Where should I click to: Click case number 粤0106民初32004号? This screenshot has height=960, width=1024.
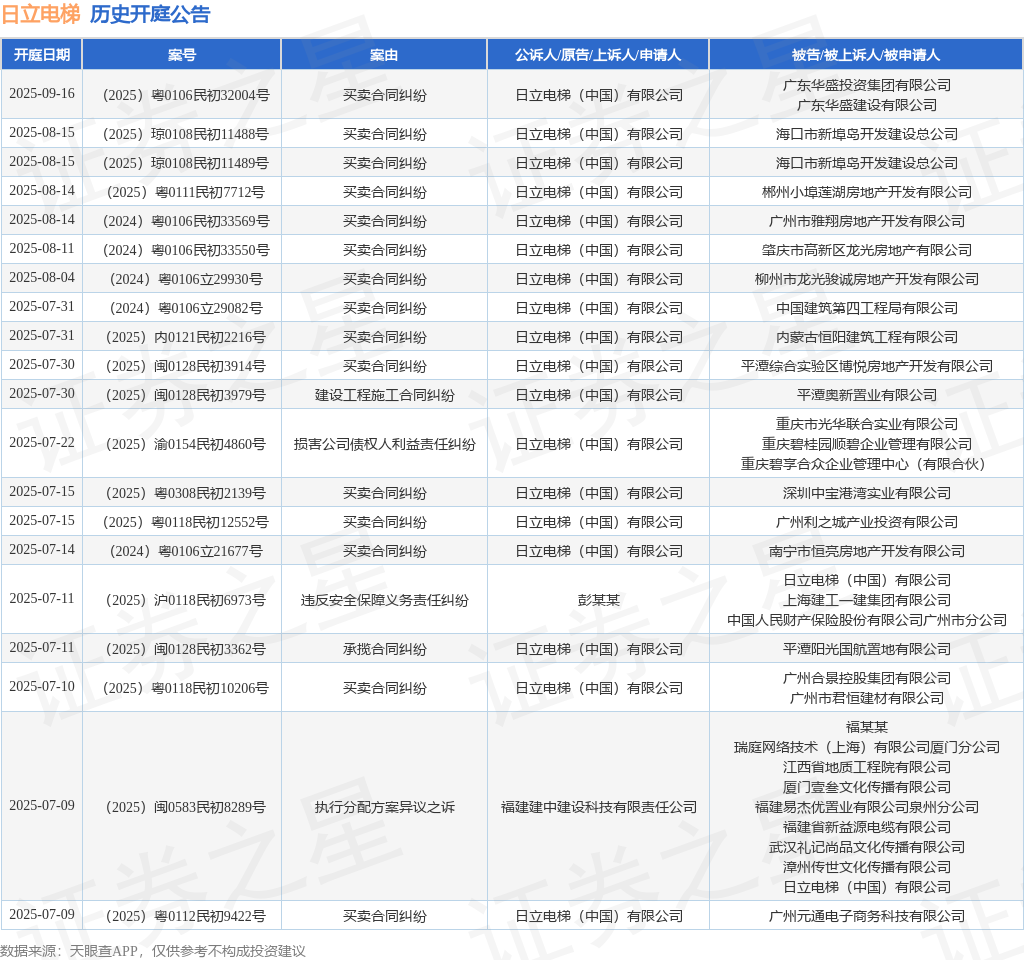(x=186, y=95)
